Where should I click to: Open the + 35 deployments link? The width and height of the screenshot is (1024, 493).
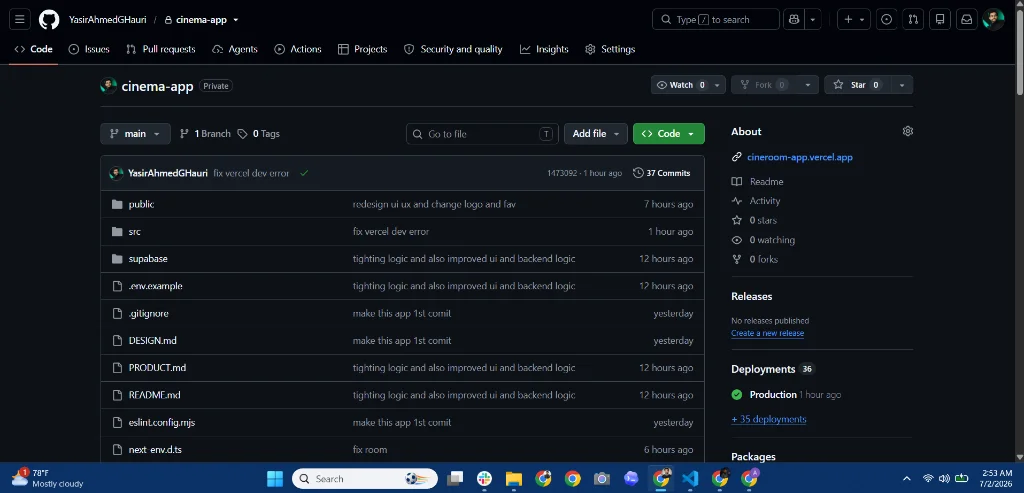[769, 419]
